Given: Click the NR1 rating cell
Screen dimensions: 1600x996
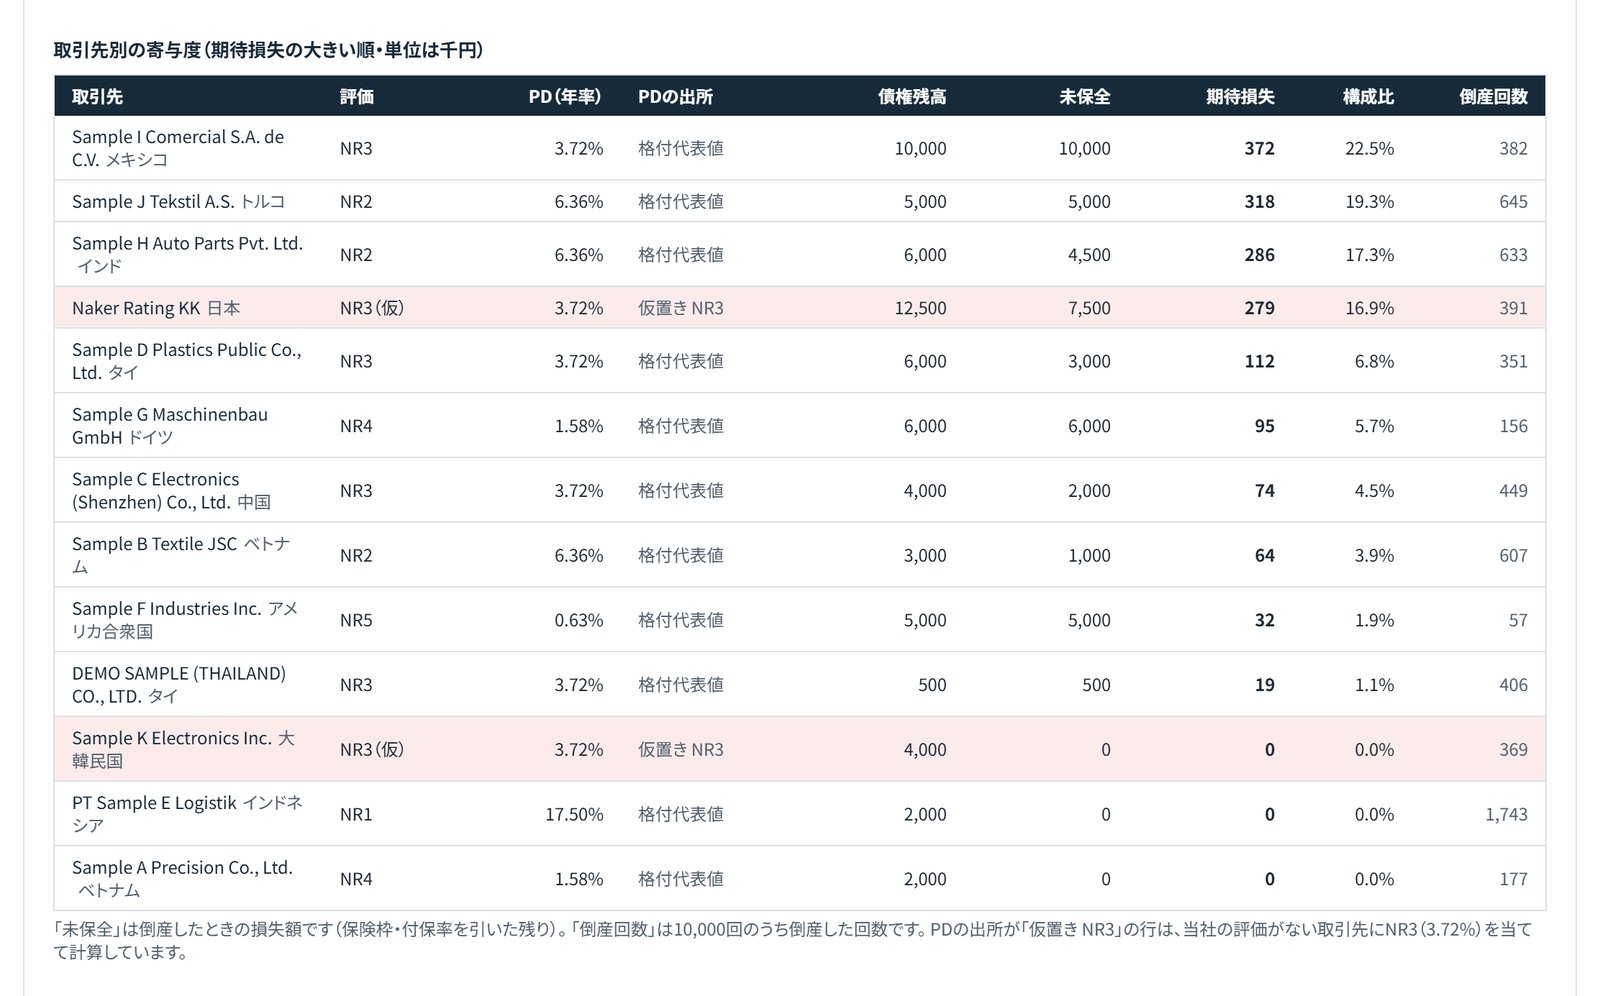Looking at the screenshot, I should [x=356, y=814].
